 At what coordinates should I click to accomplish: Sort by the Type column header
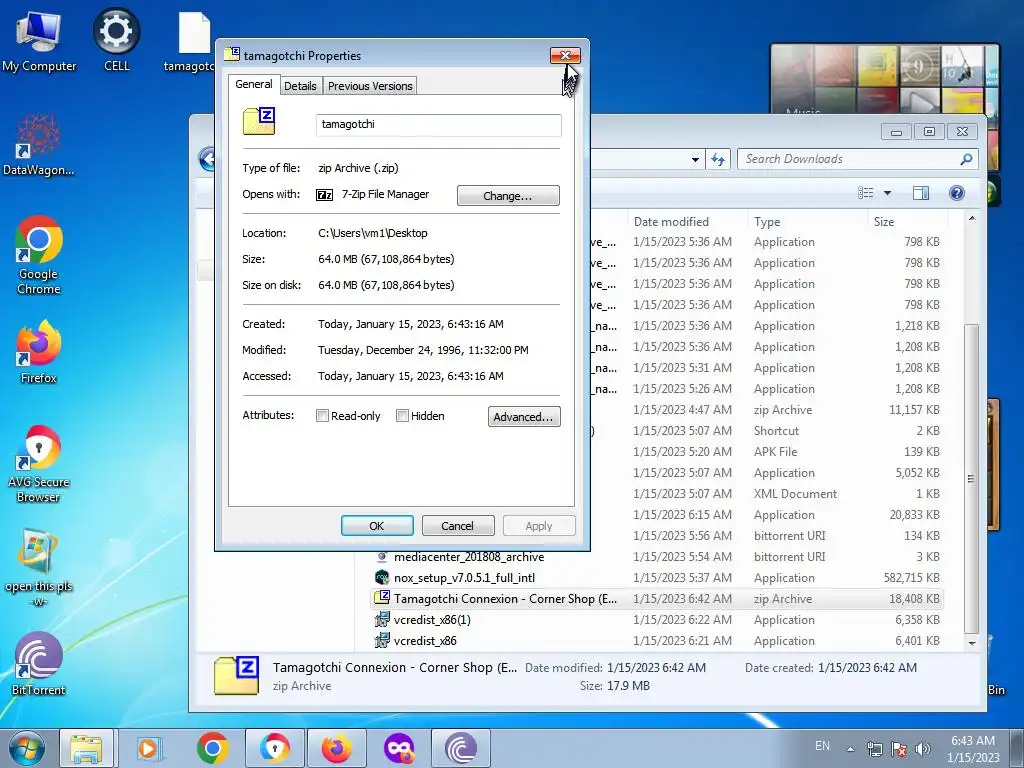[x=807, y=221]
